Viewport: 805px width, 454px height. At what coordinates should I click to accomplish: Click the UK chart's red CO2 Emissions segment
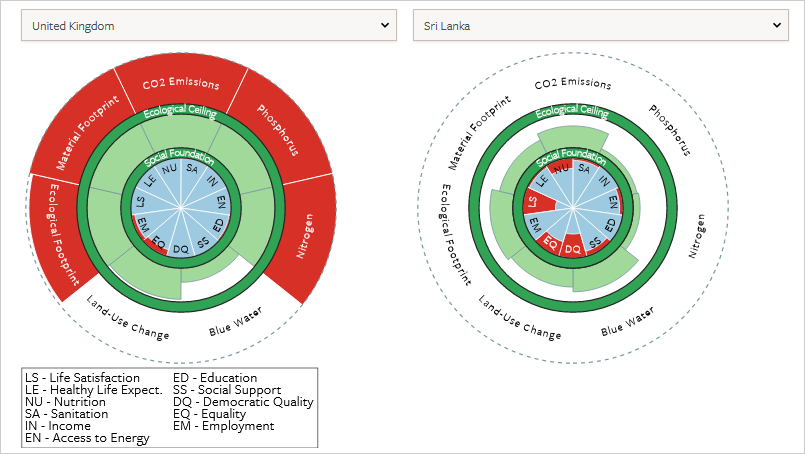point(181,82)
